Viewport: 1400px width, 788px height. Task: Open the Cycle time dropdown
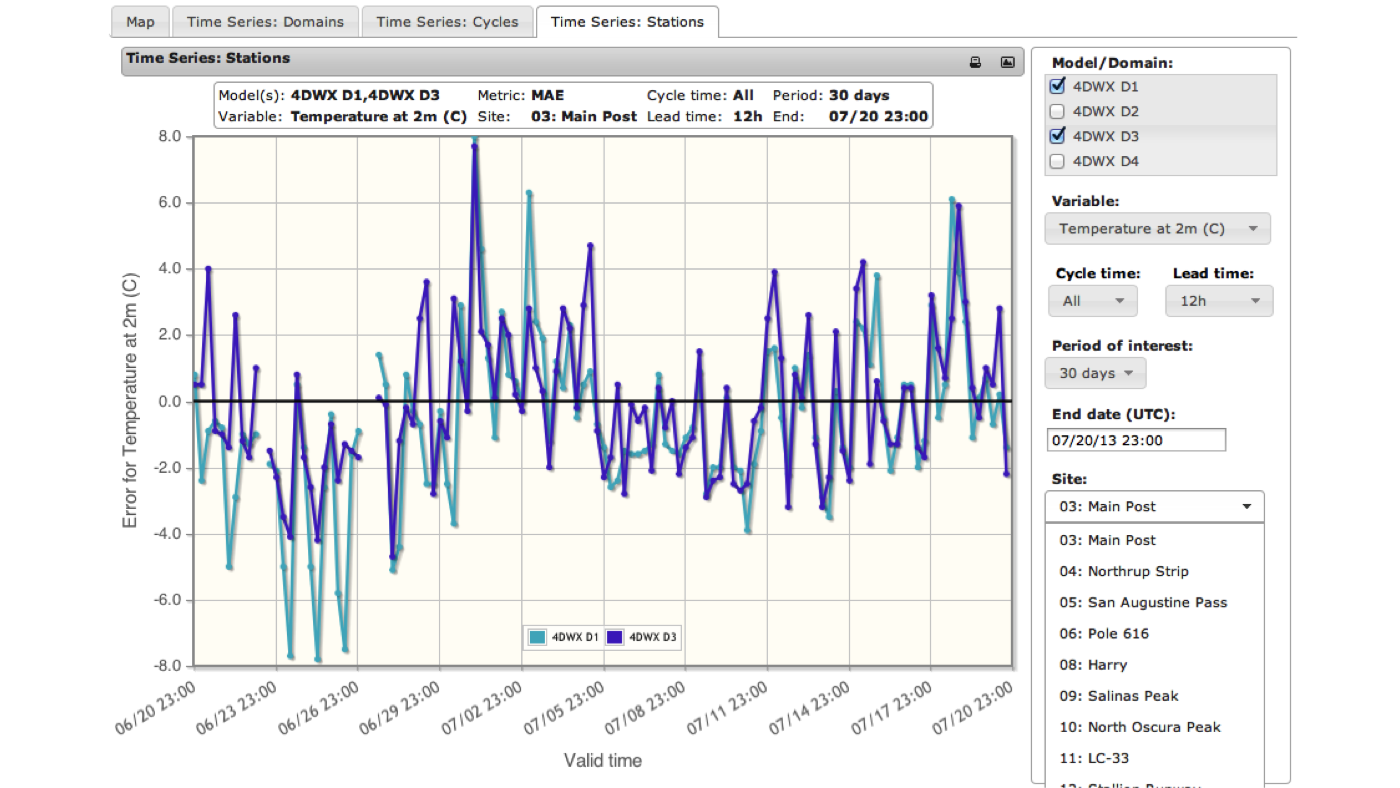1093,301
